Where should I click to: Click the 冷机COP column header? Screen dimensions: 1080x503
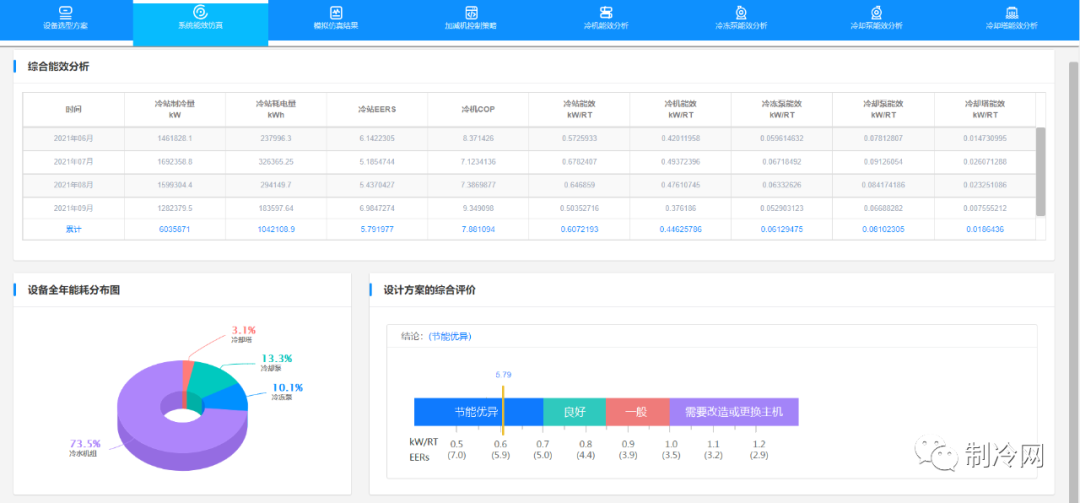pos(478,109)
